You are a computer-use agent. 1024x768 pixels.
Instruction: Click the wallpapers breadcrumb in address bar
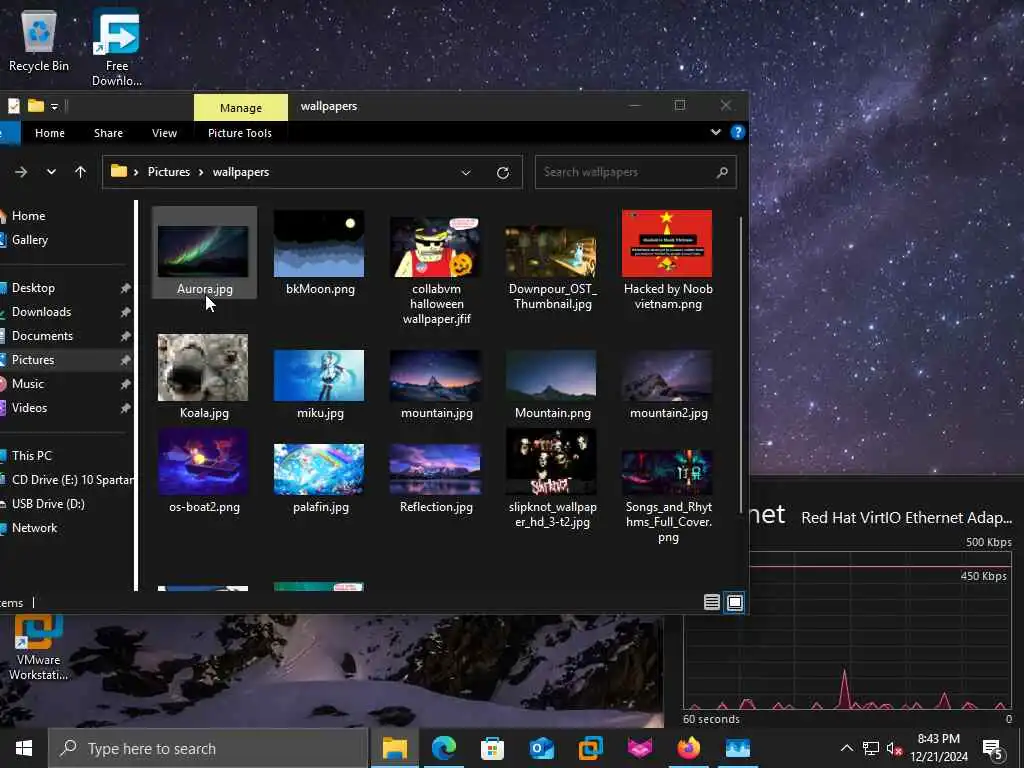[x=241, y=172]
